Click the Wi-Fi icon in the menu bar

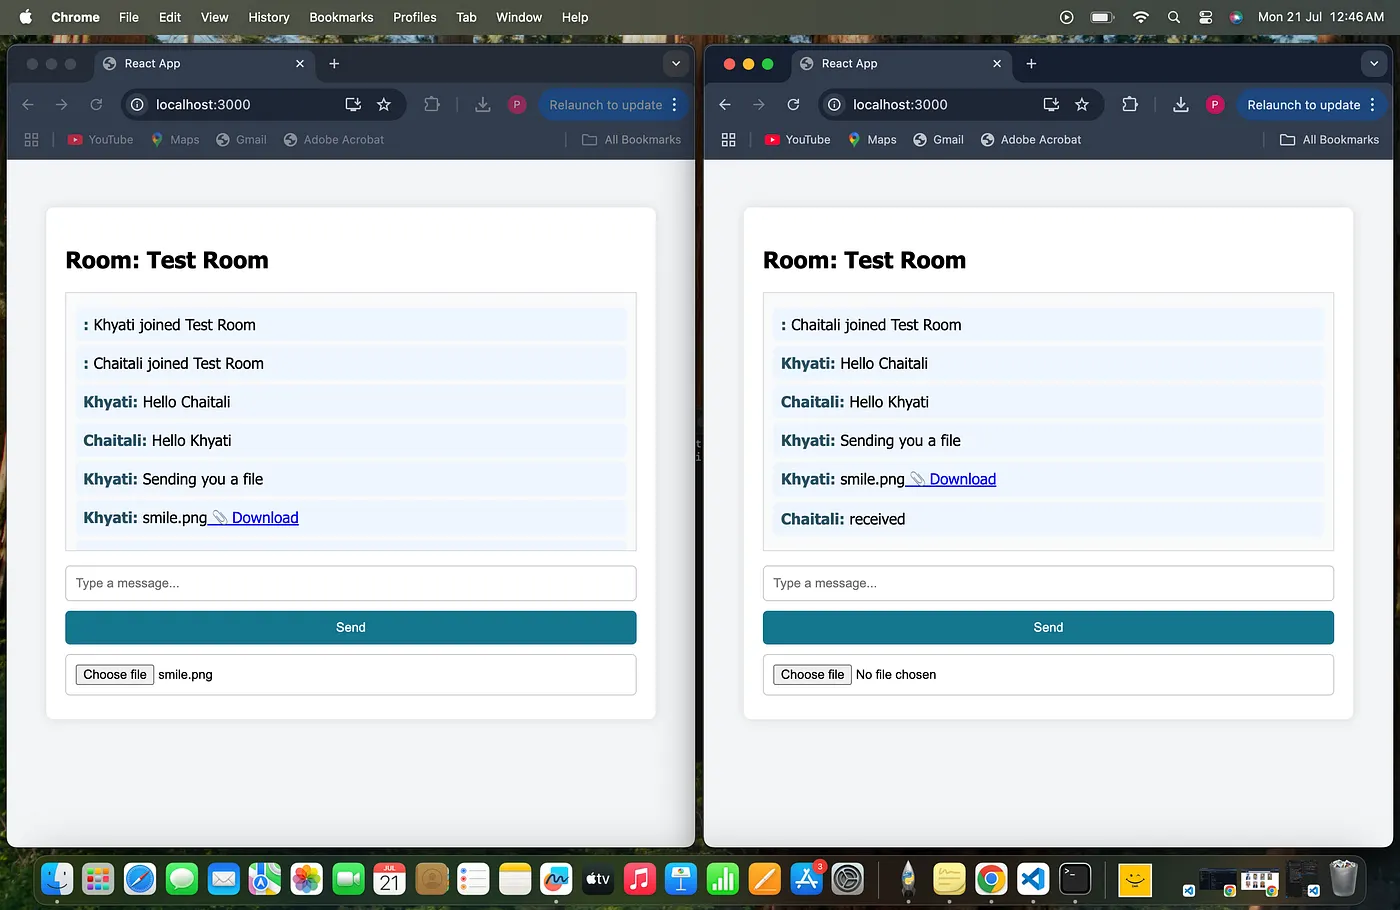pyautogui.click(x=1140, y=17)
